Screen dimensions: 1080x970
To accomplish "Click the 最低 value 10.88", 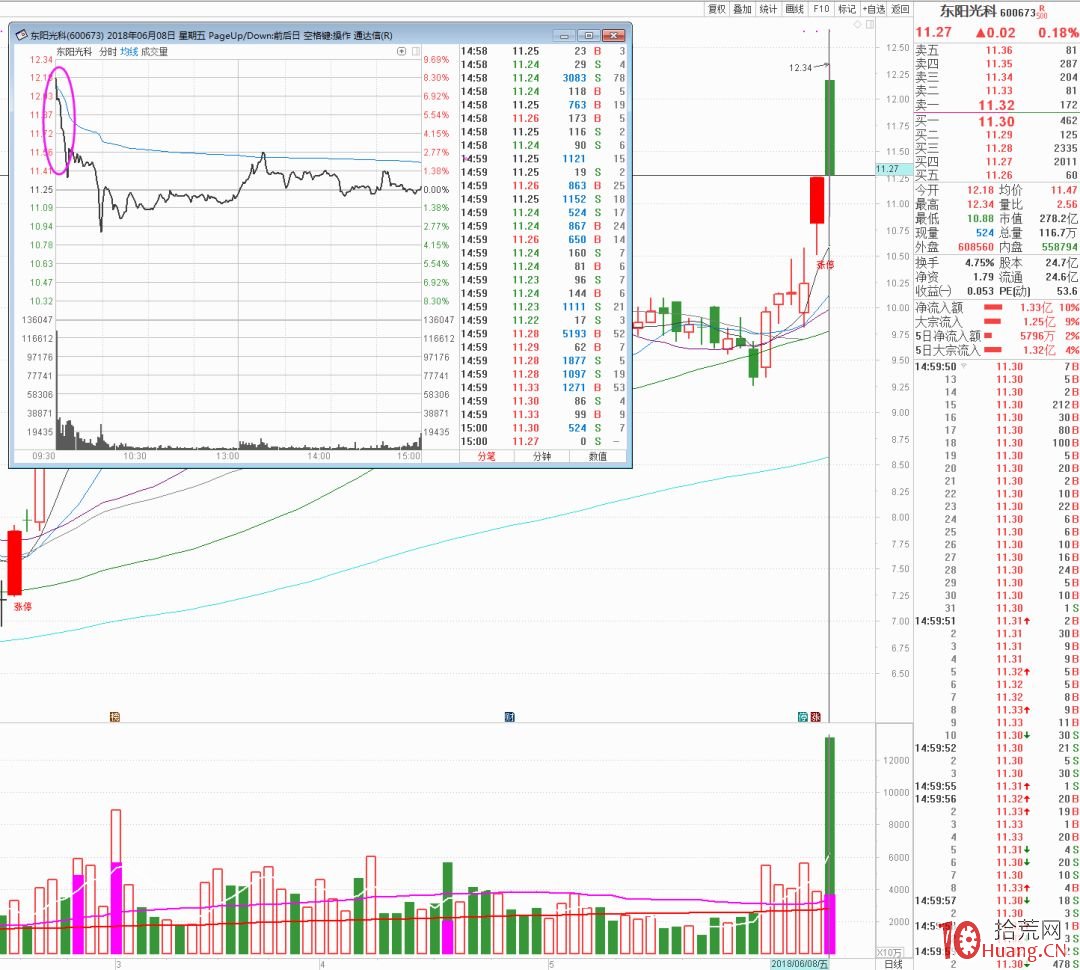I will click(980, 218).
